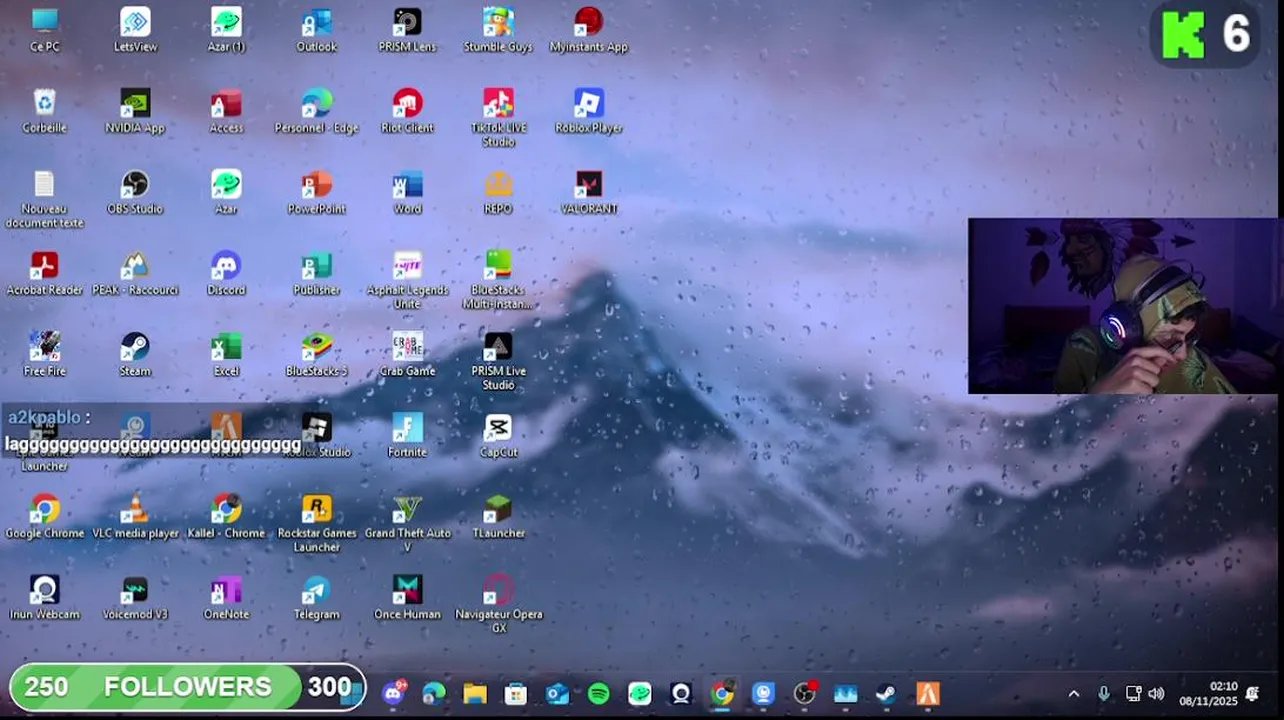Image resolution: width=1284 pixels, height=720 pixels.
Task: Launch PRISM Lens from desktop
Action: click(407, 29)
